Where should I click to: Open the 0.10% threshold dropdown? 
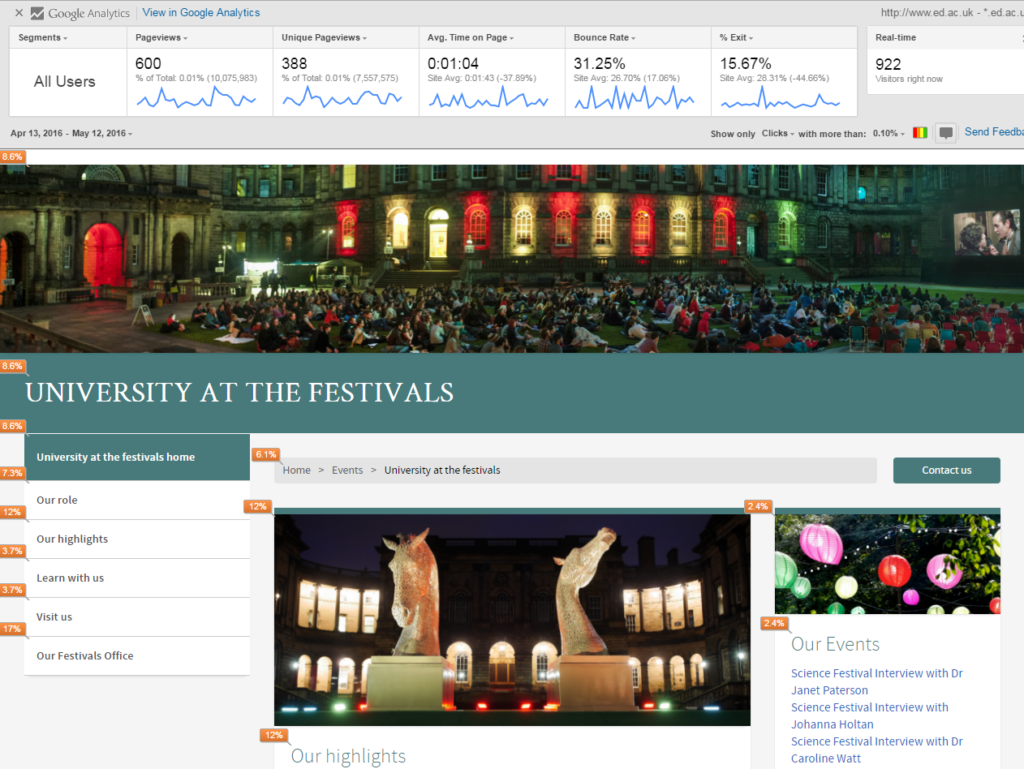click(x=886, y=132)
